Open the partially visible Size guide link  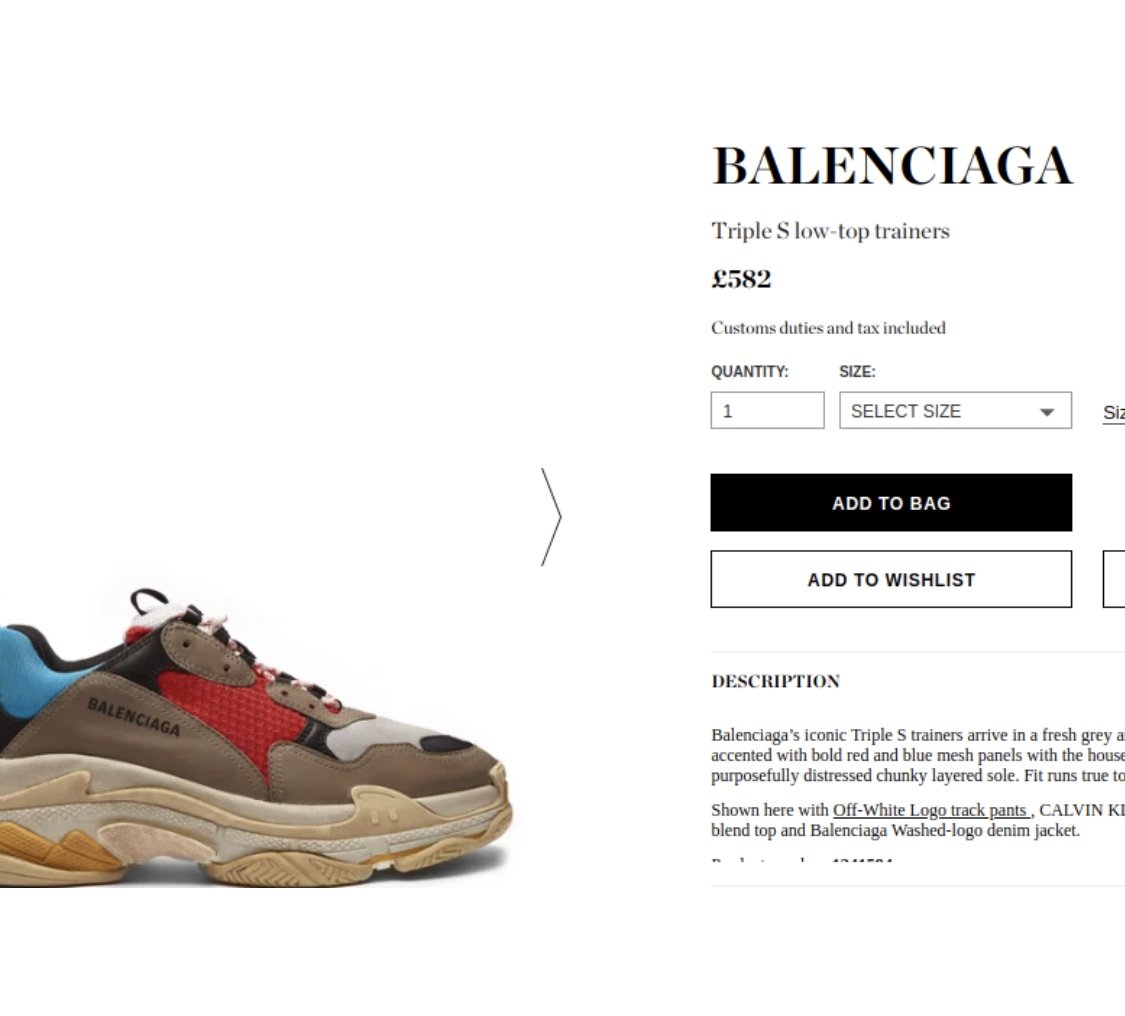(1114, 413)
